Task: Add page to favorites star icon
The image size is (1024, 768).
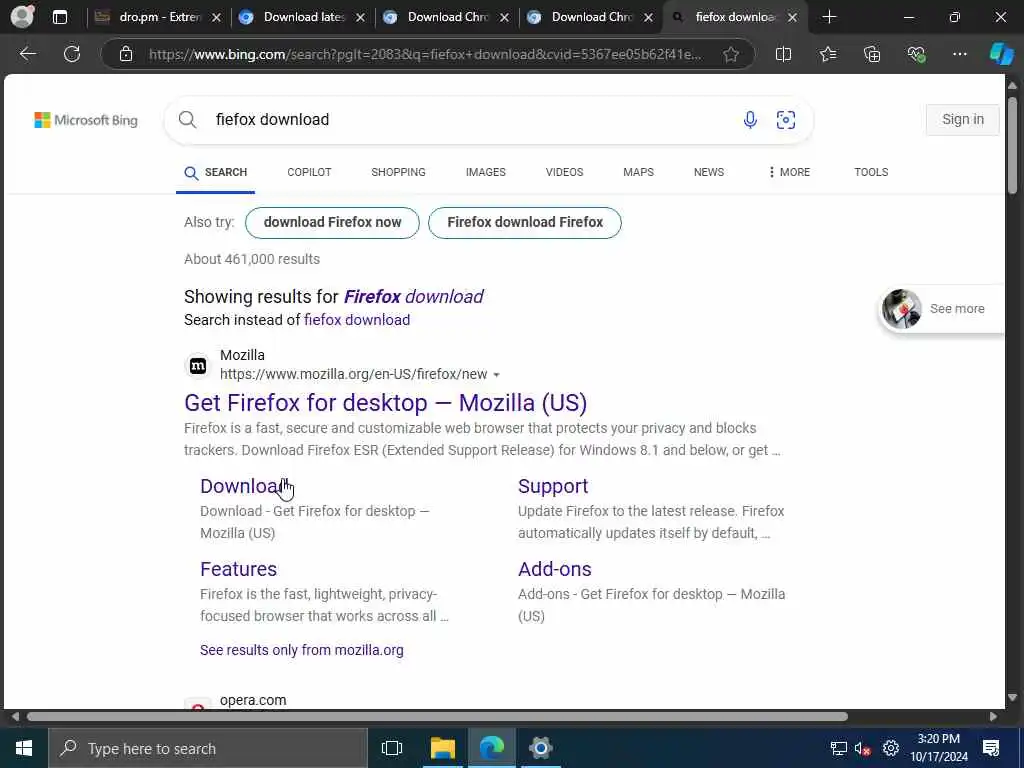Action: pos(731,54)
